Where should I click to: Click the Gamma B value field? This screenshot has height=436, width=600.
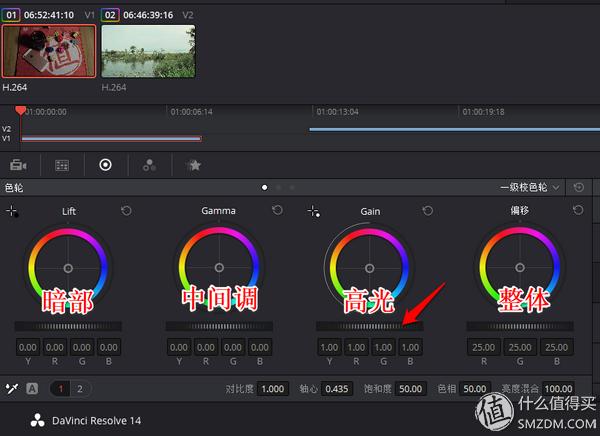(260, 347)
